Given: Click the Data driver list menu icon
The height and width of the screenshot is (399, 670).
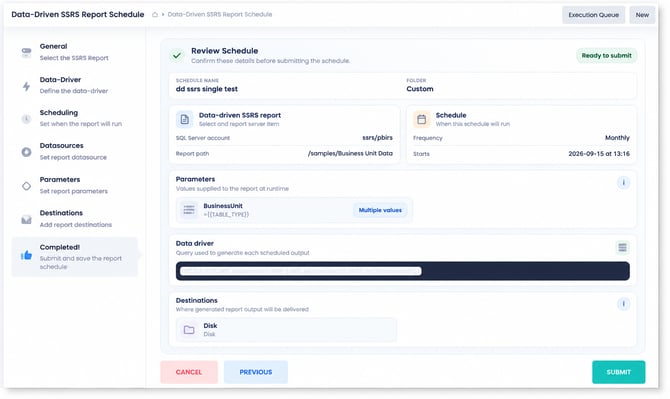Looking at the screenshot, I should [x=623, y=247].
